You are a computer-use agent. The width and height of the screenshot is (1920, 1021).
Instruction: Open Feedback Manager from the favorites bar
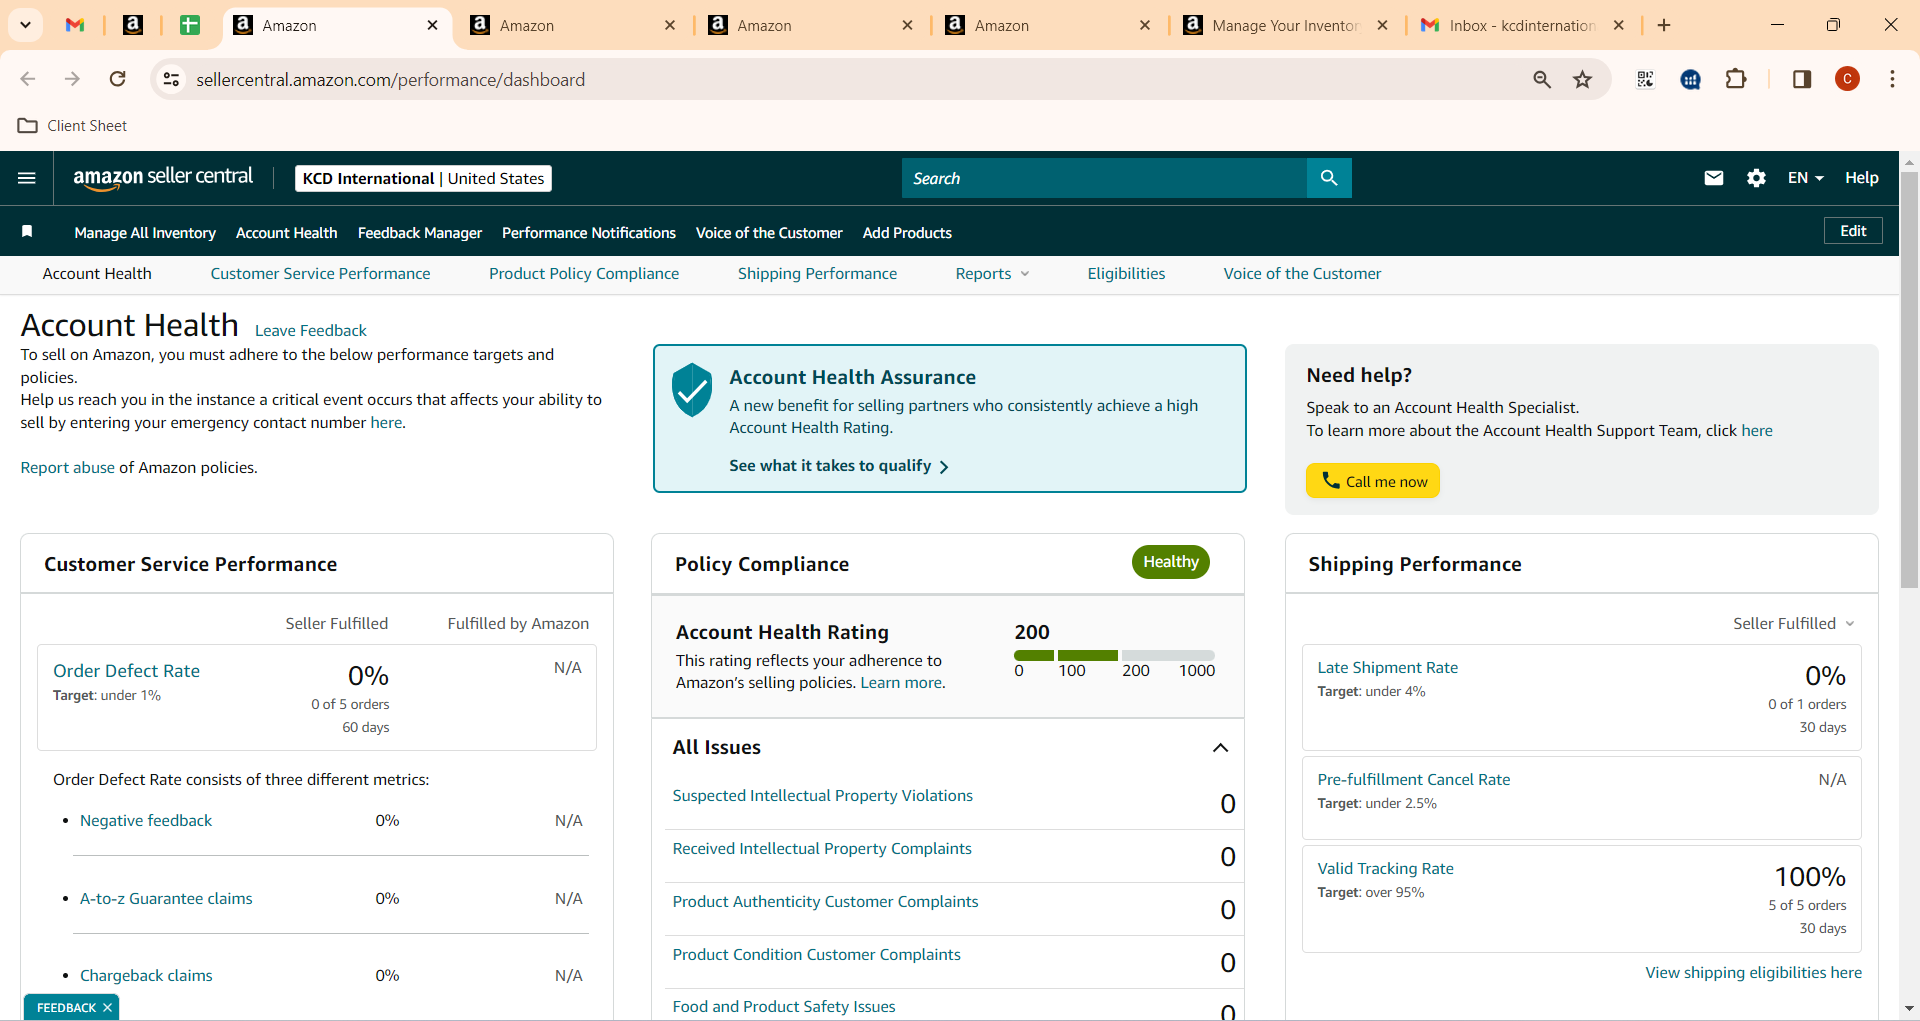(420, 233)
